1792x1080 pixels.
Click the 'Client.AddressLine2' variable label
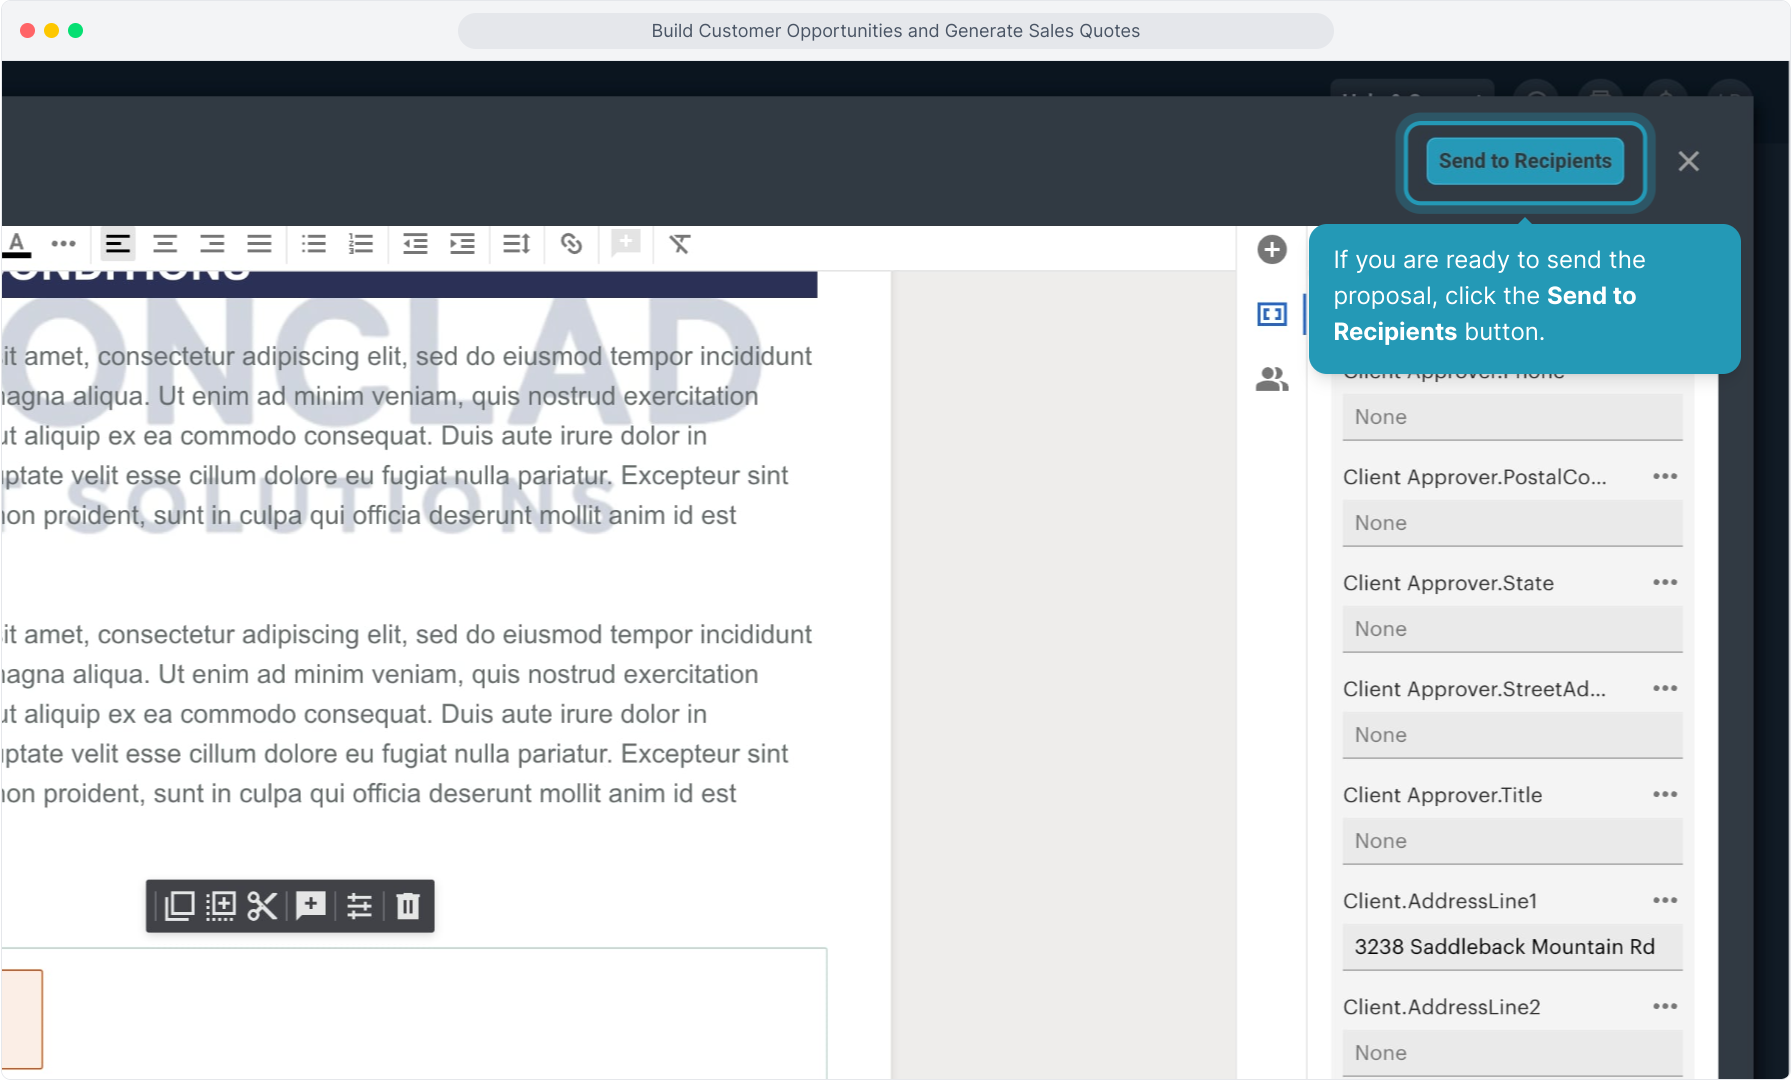[x=1441, y=1007]
